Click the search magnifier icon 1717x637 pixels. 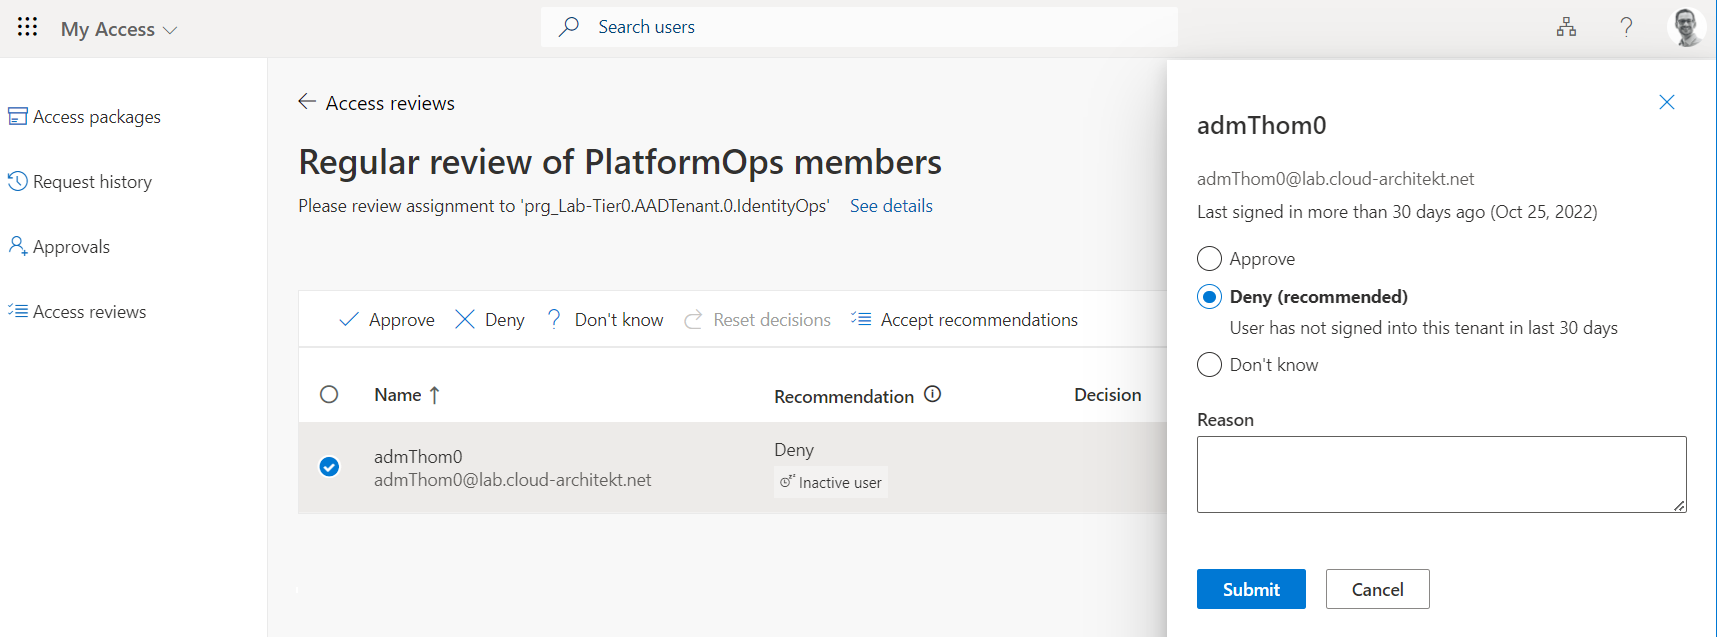pyautogui.click(x=569, y=27)
